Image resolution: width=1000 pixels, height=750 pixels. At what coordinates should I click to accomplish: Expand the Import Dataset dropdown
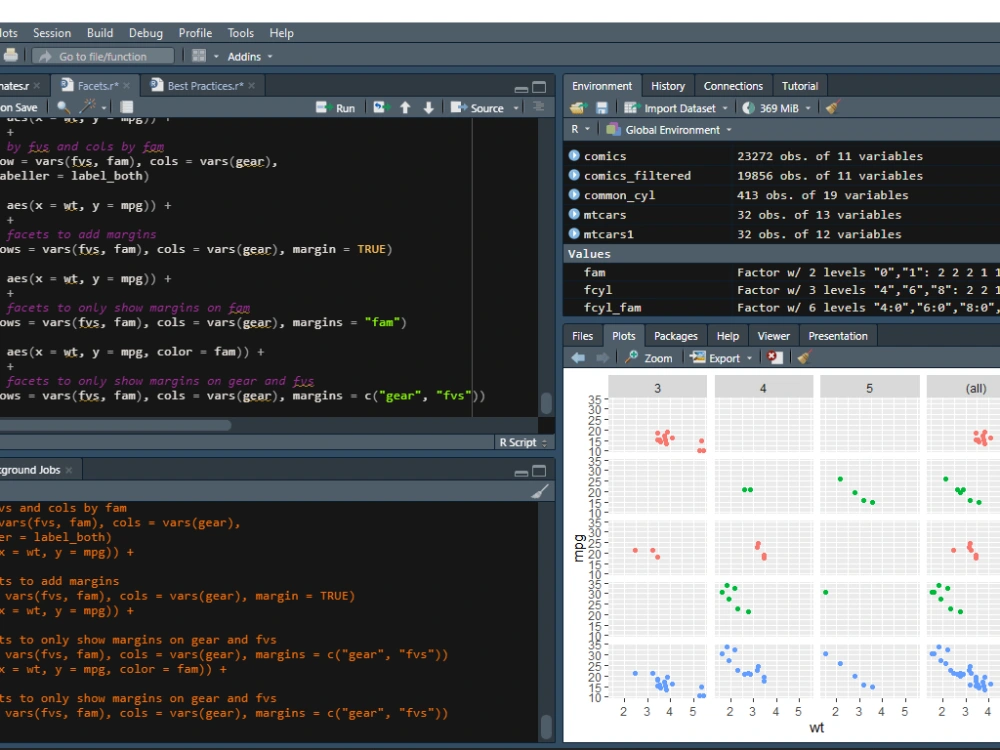(x=725, y=107)
